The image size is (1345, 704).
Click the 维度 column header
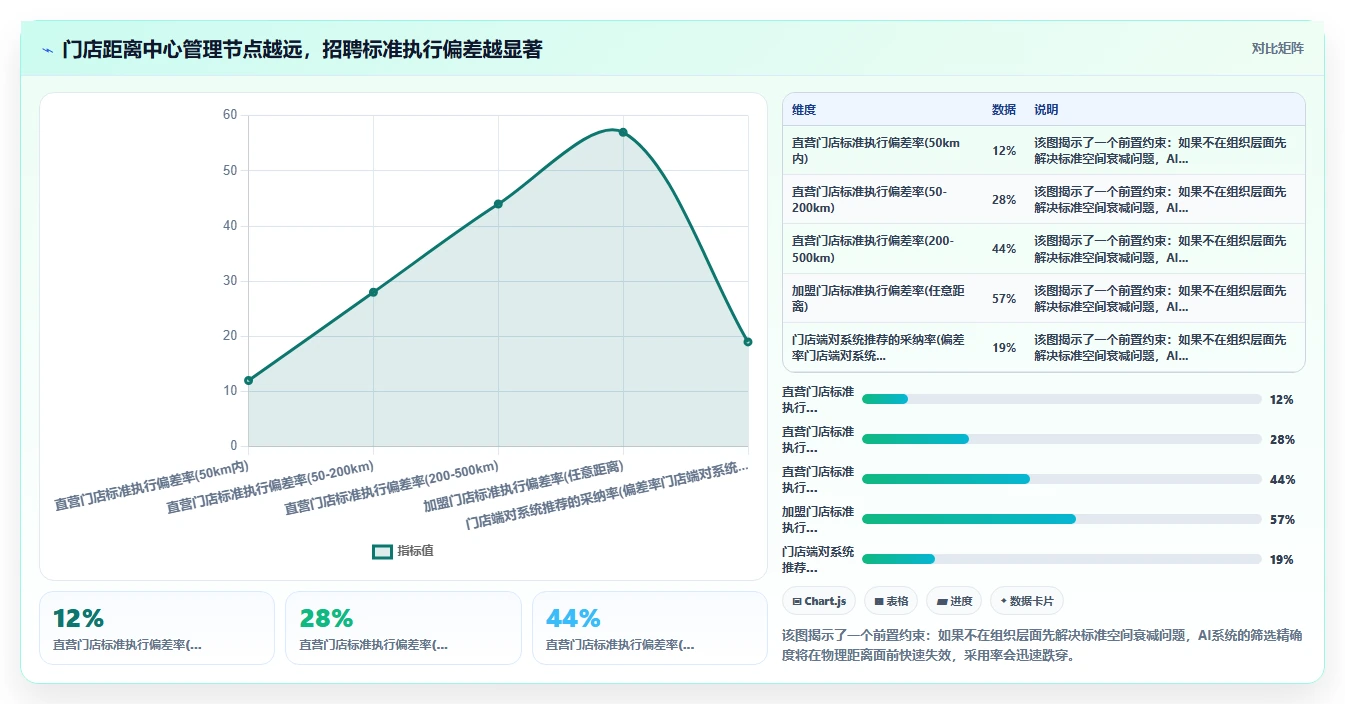(x=804, y=110)
